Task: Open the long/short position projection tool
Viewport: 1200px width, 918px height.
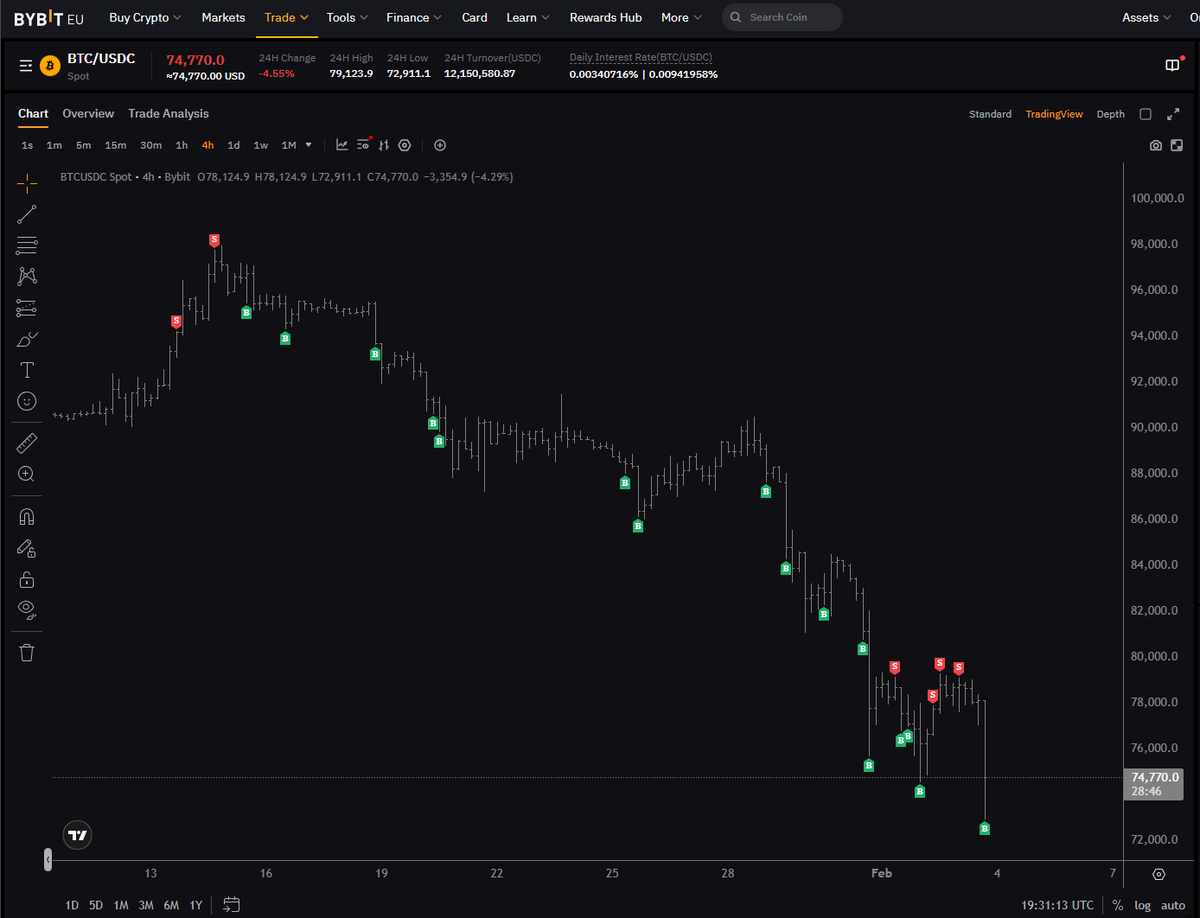Action: [x=27, y=307]
